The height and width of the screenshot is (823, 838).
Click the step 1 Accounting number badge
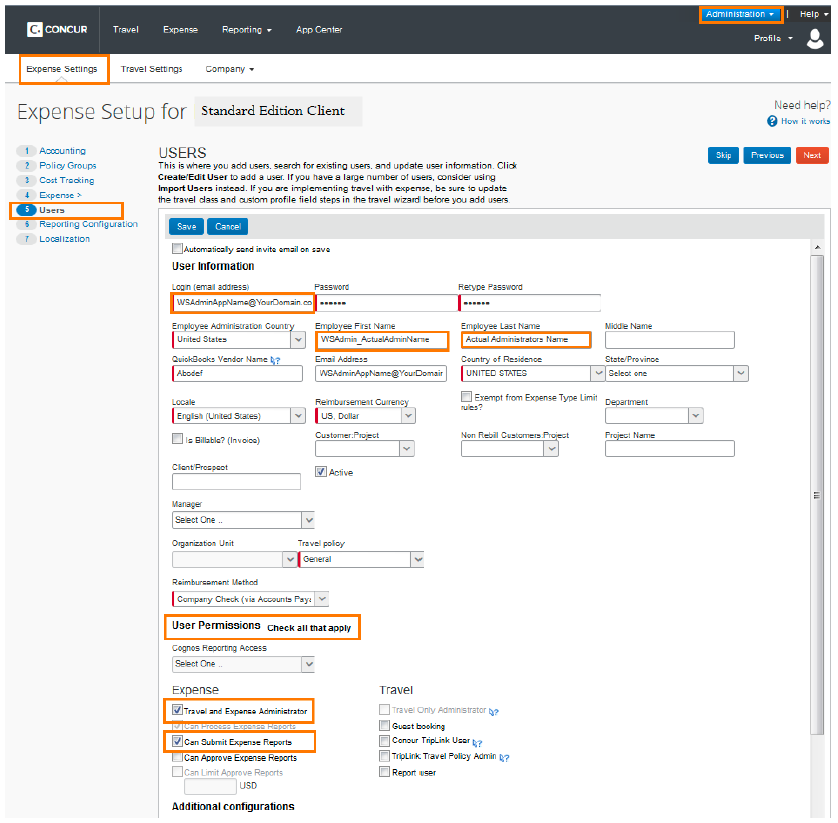coord(27,151)
